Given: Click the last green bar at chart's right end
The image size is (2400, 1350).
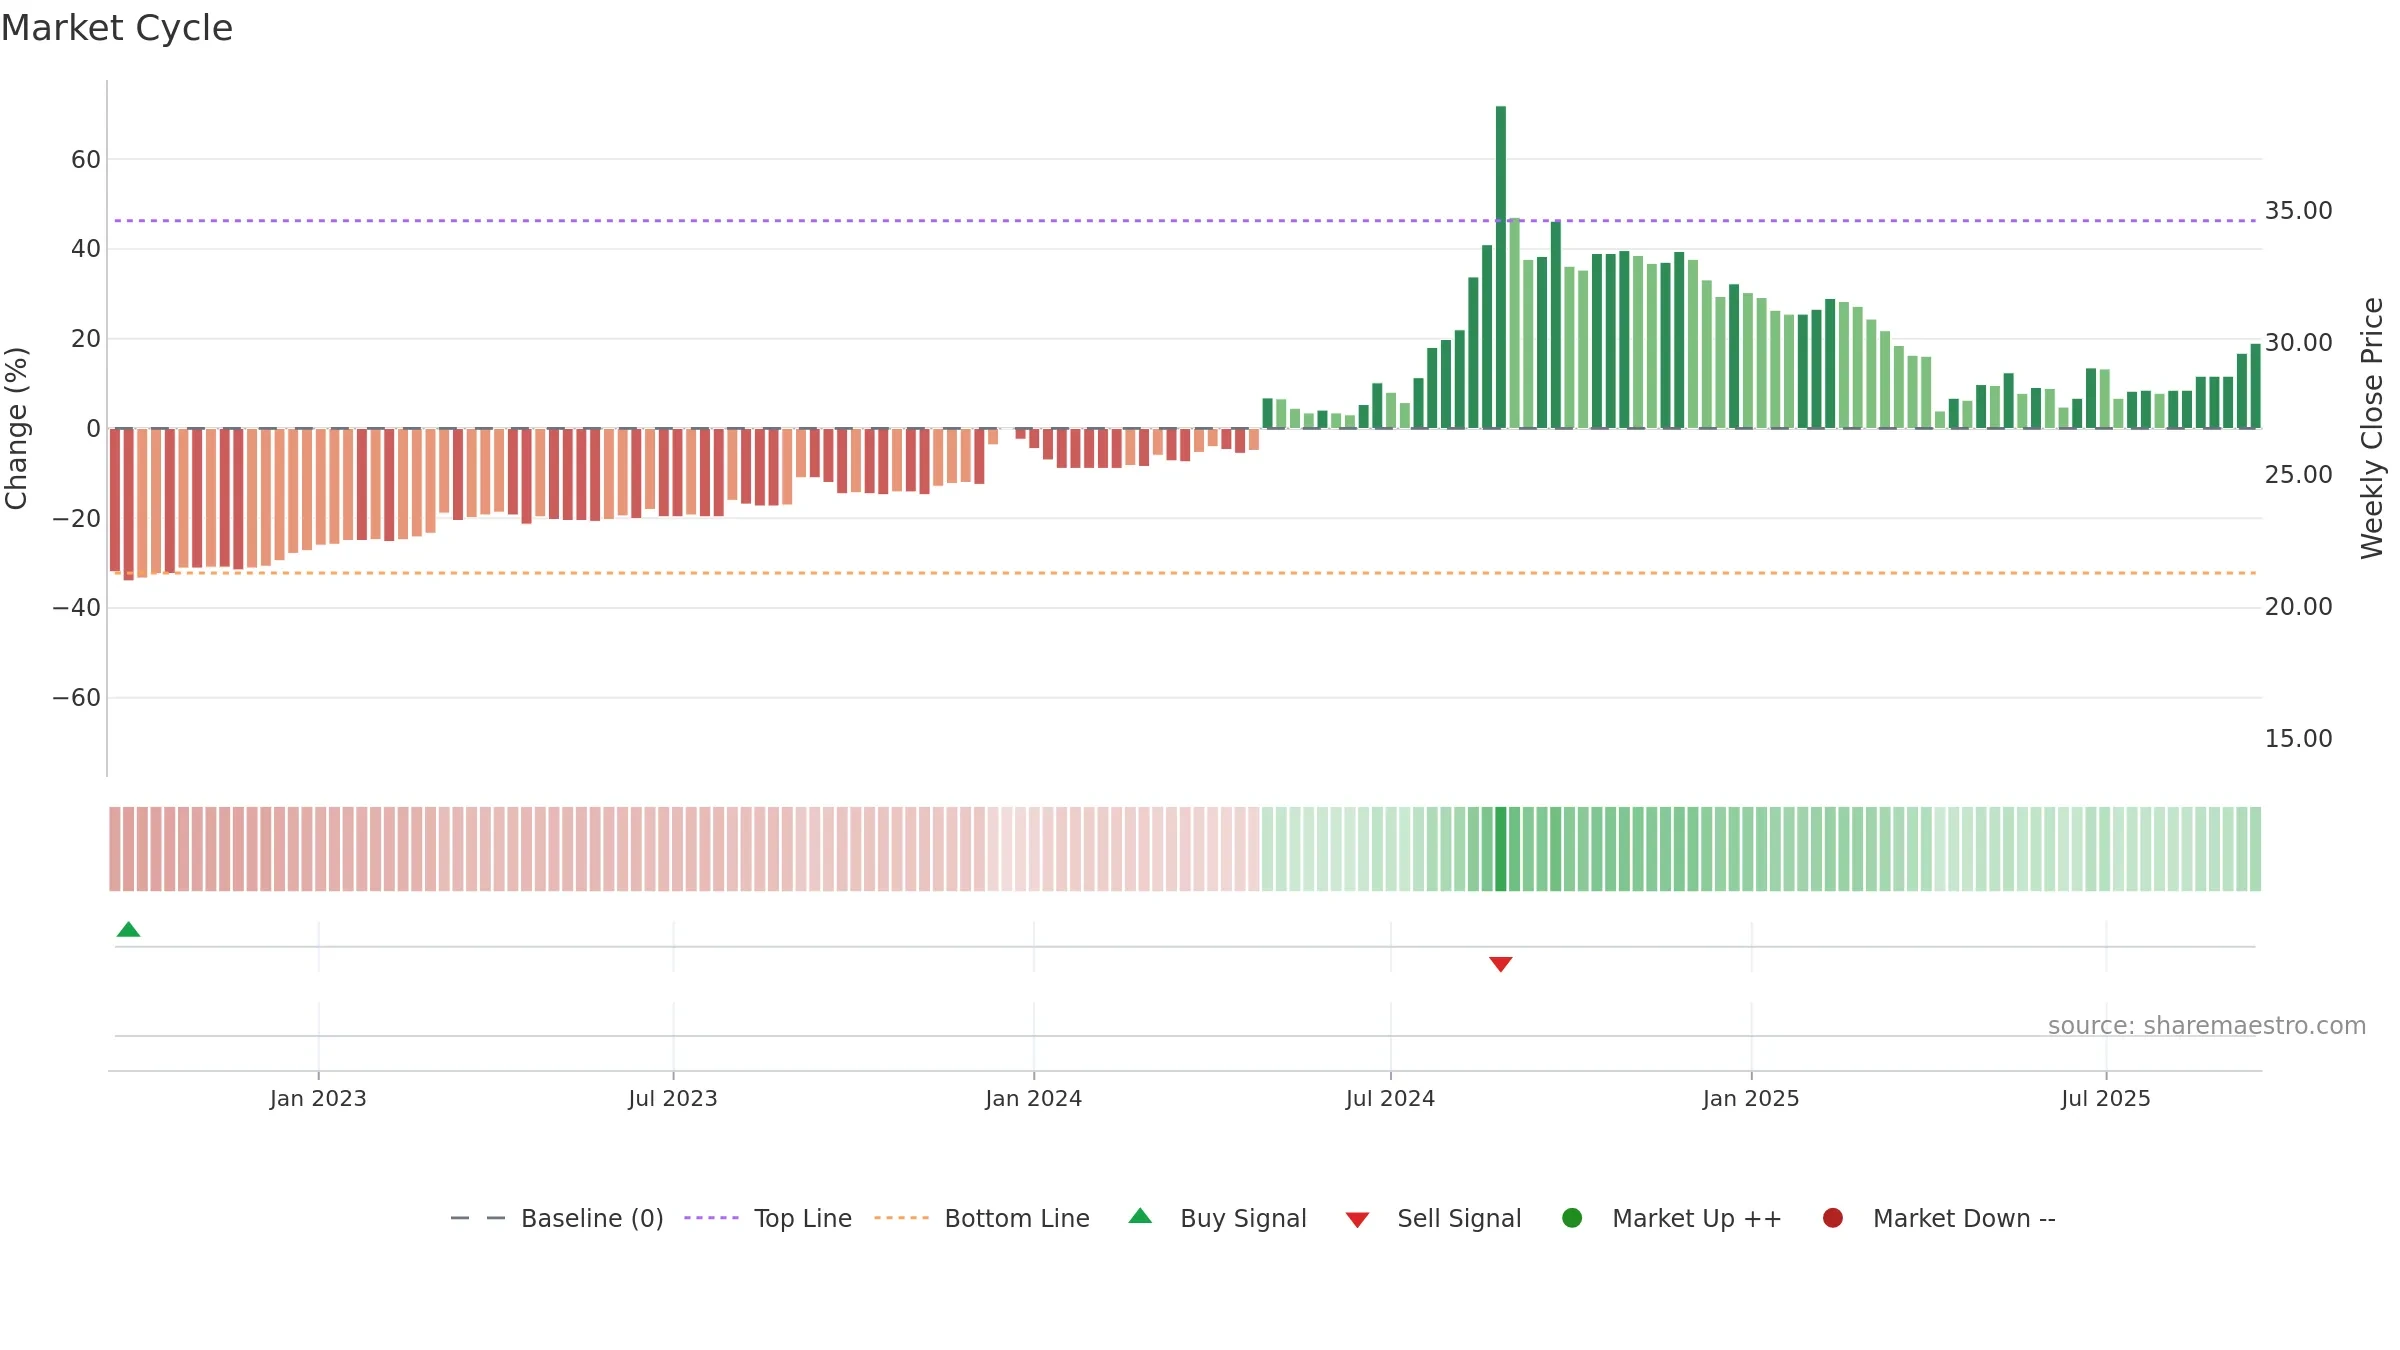Looking at the screenshot, I should point(2256,386).
